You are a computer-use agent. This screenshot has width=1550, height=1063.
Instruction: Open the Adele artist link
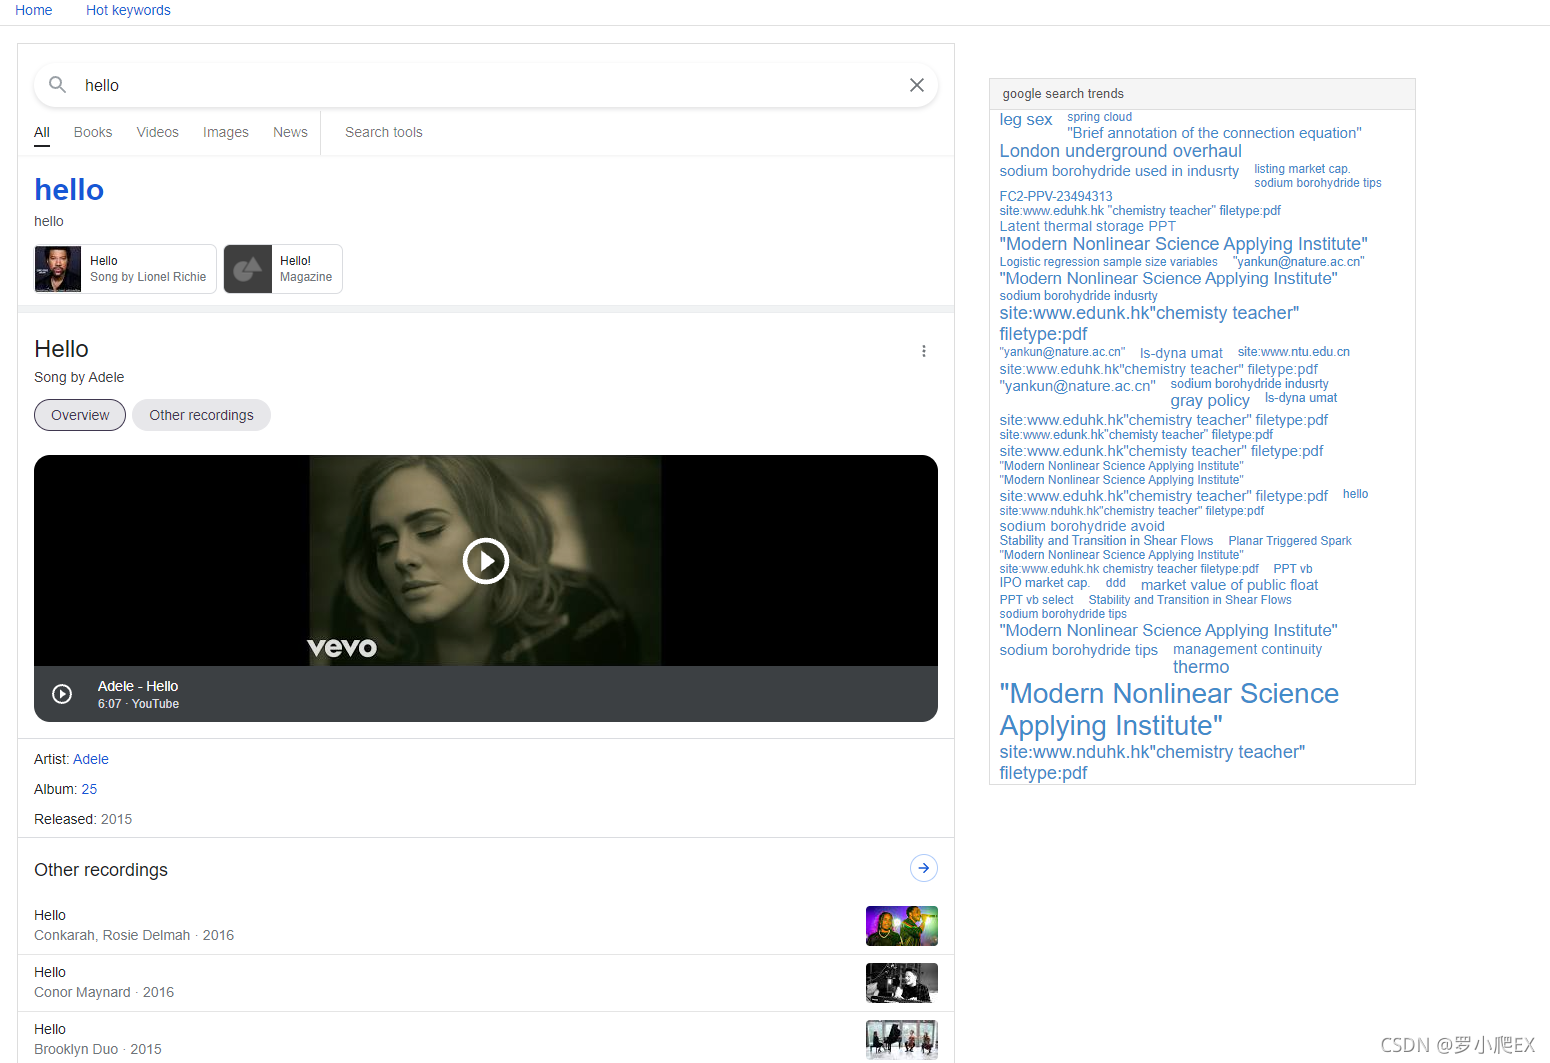point(91,759)
